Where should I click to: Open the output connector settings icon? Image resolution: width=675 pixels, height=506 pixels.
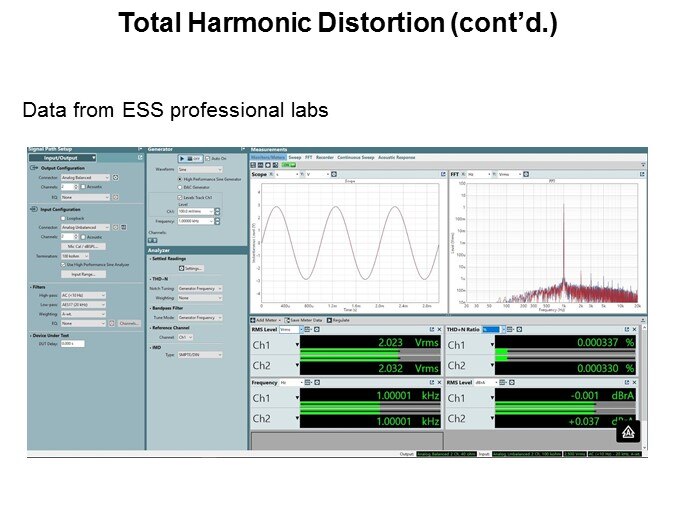115,177
